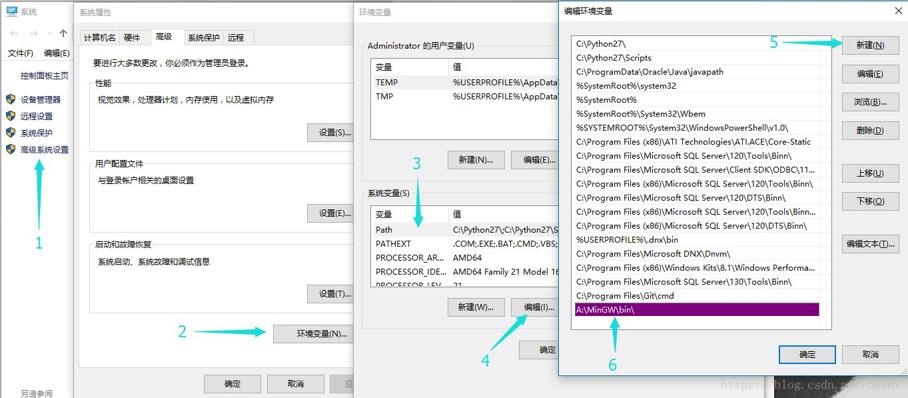Click 确定 in 环境变量 dialog
The image size is (908, 398).
click(x=539, y=350)
